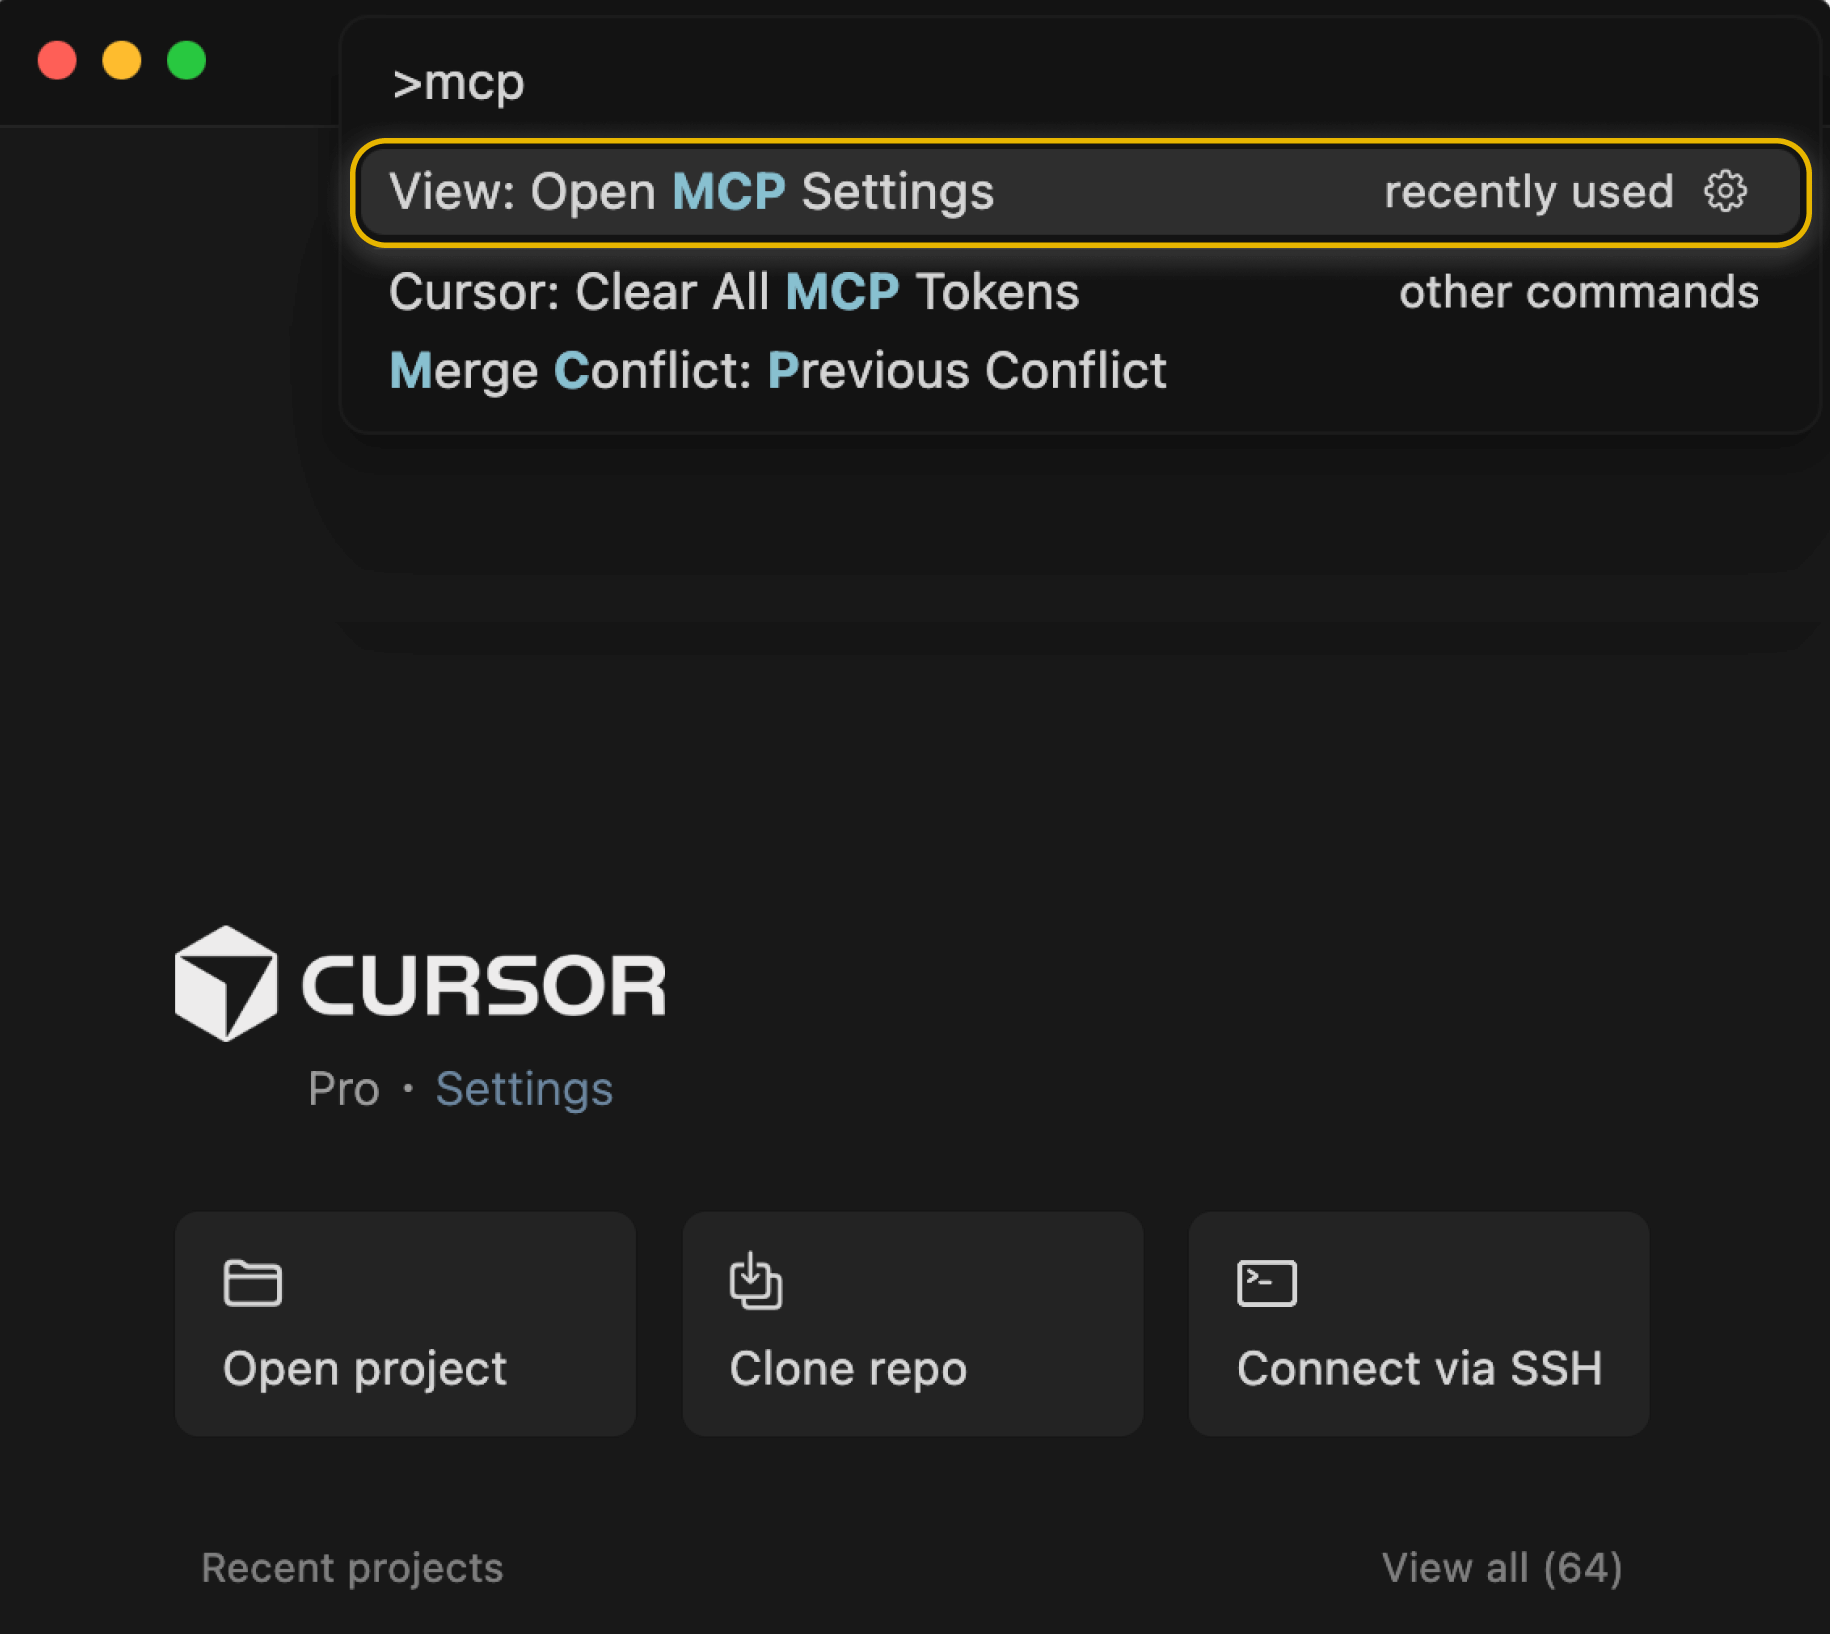Click the Pro label under the logo
1830x1634 pixels.
(x=342, y=1089)
